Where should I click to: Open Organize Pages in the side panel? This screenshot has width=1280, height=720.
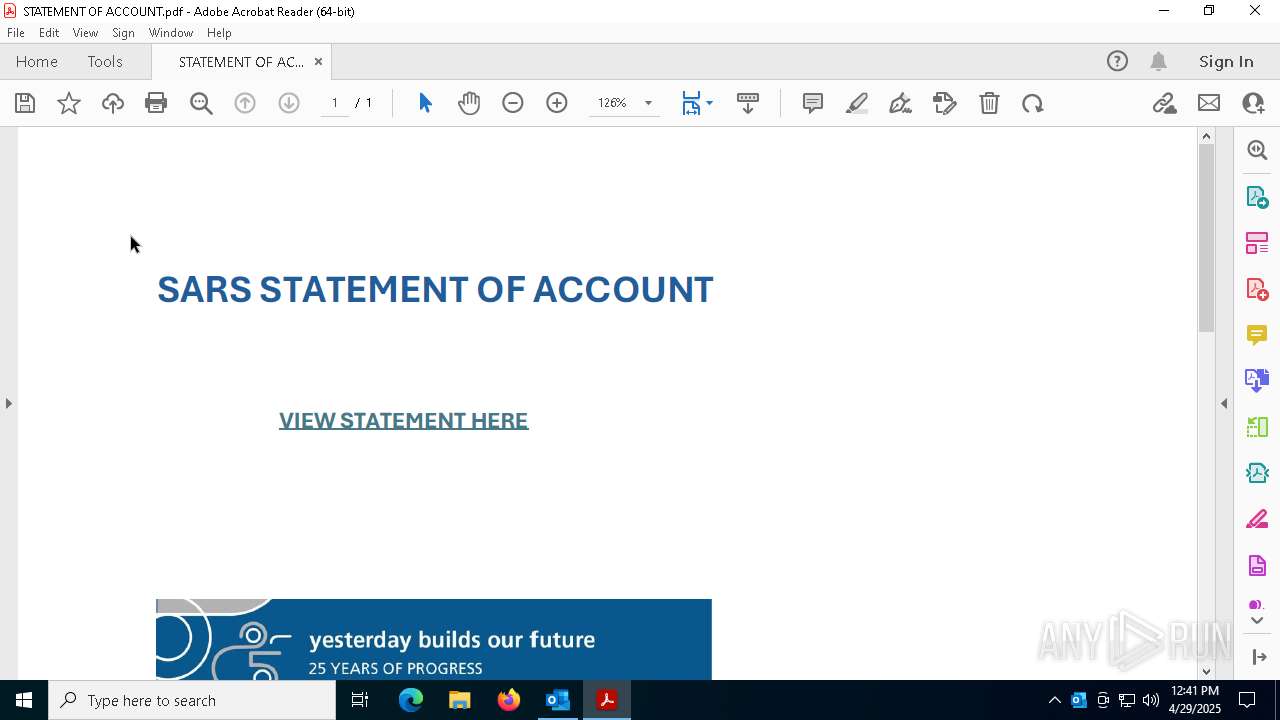tap(1257, 243)
